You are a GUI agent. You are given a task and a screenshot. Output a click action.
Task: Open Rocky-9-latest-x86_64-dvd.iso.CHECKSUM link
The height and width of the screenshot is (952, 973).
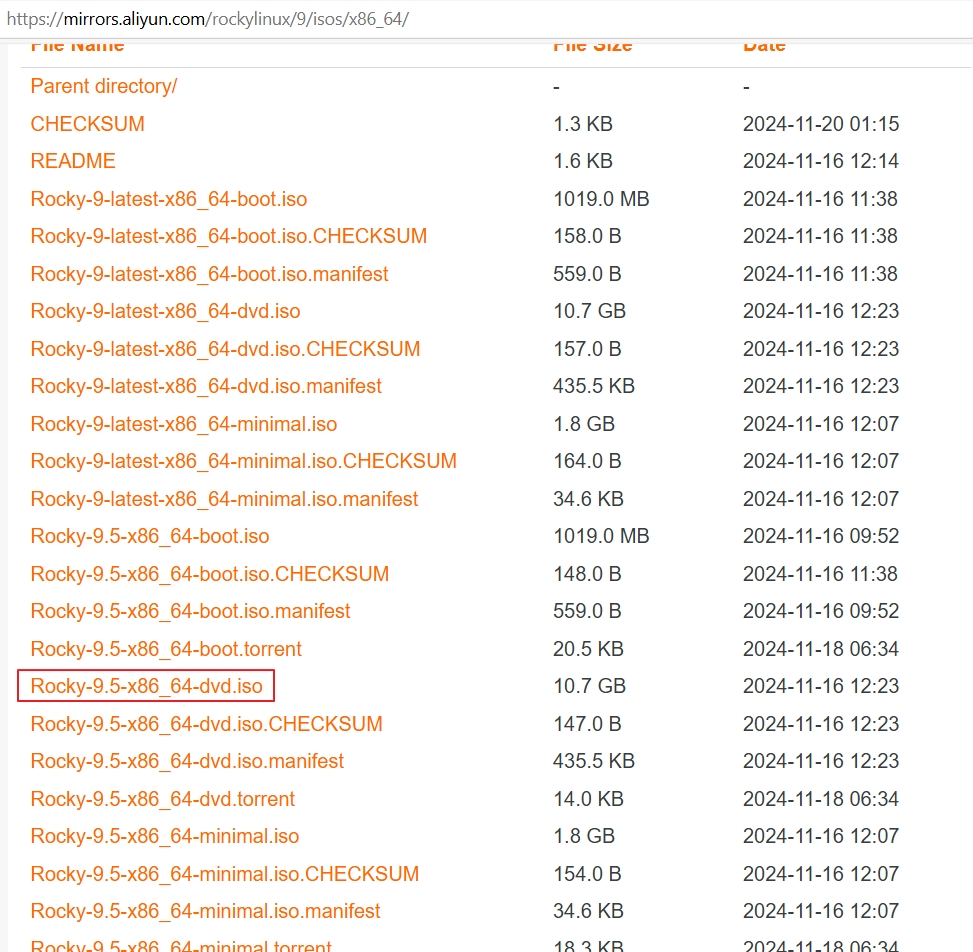pyautogui.click(x=225, y=349)
